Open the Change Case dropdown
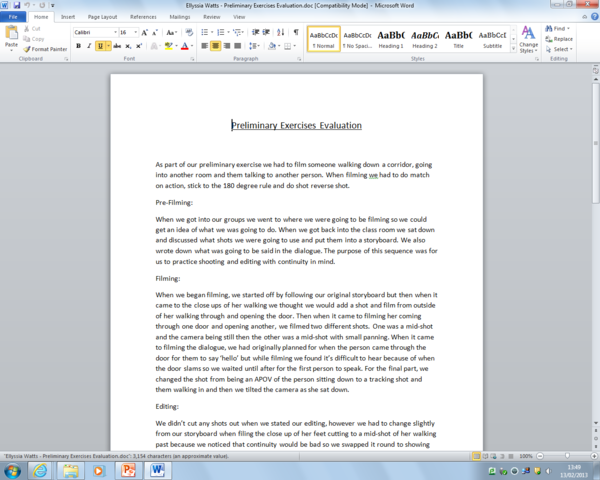The image size is (600, 480). click(171, 33)
